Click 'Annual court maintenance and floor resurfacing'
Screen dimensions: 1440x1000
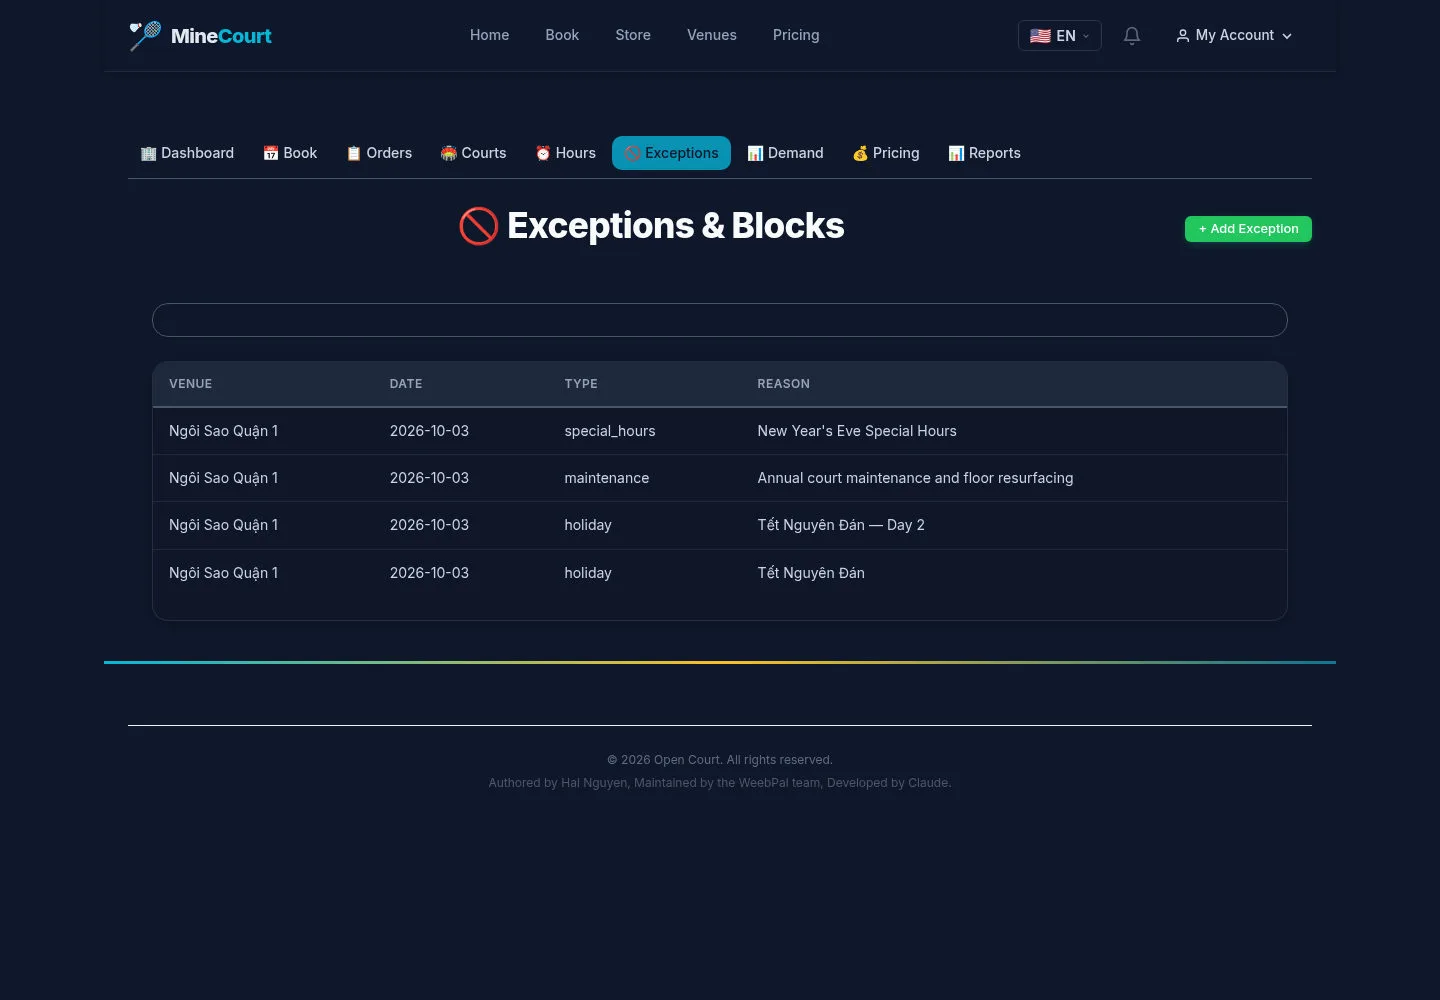(915, 478)
